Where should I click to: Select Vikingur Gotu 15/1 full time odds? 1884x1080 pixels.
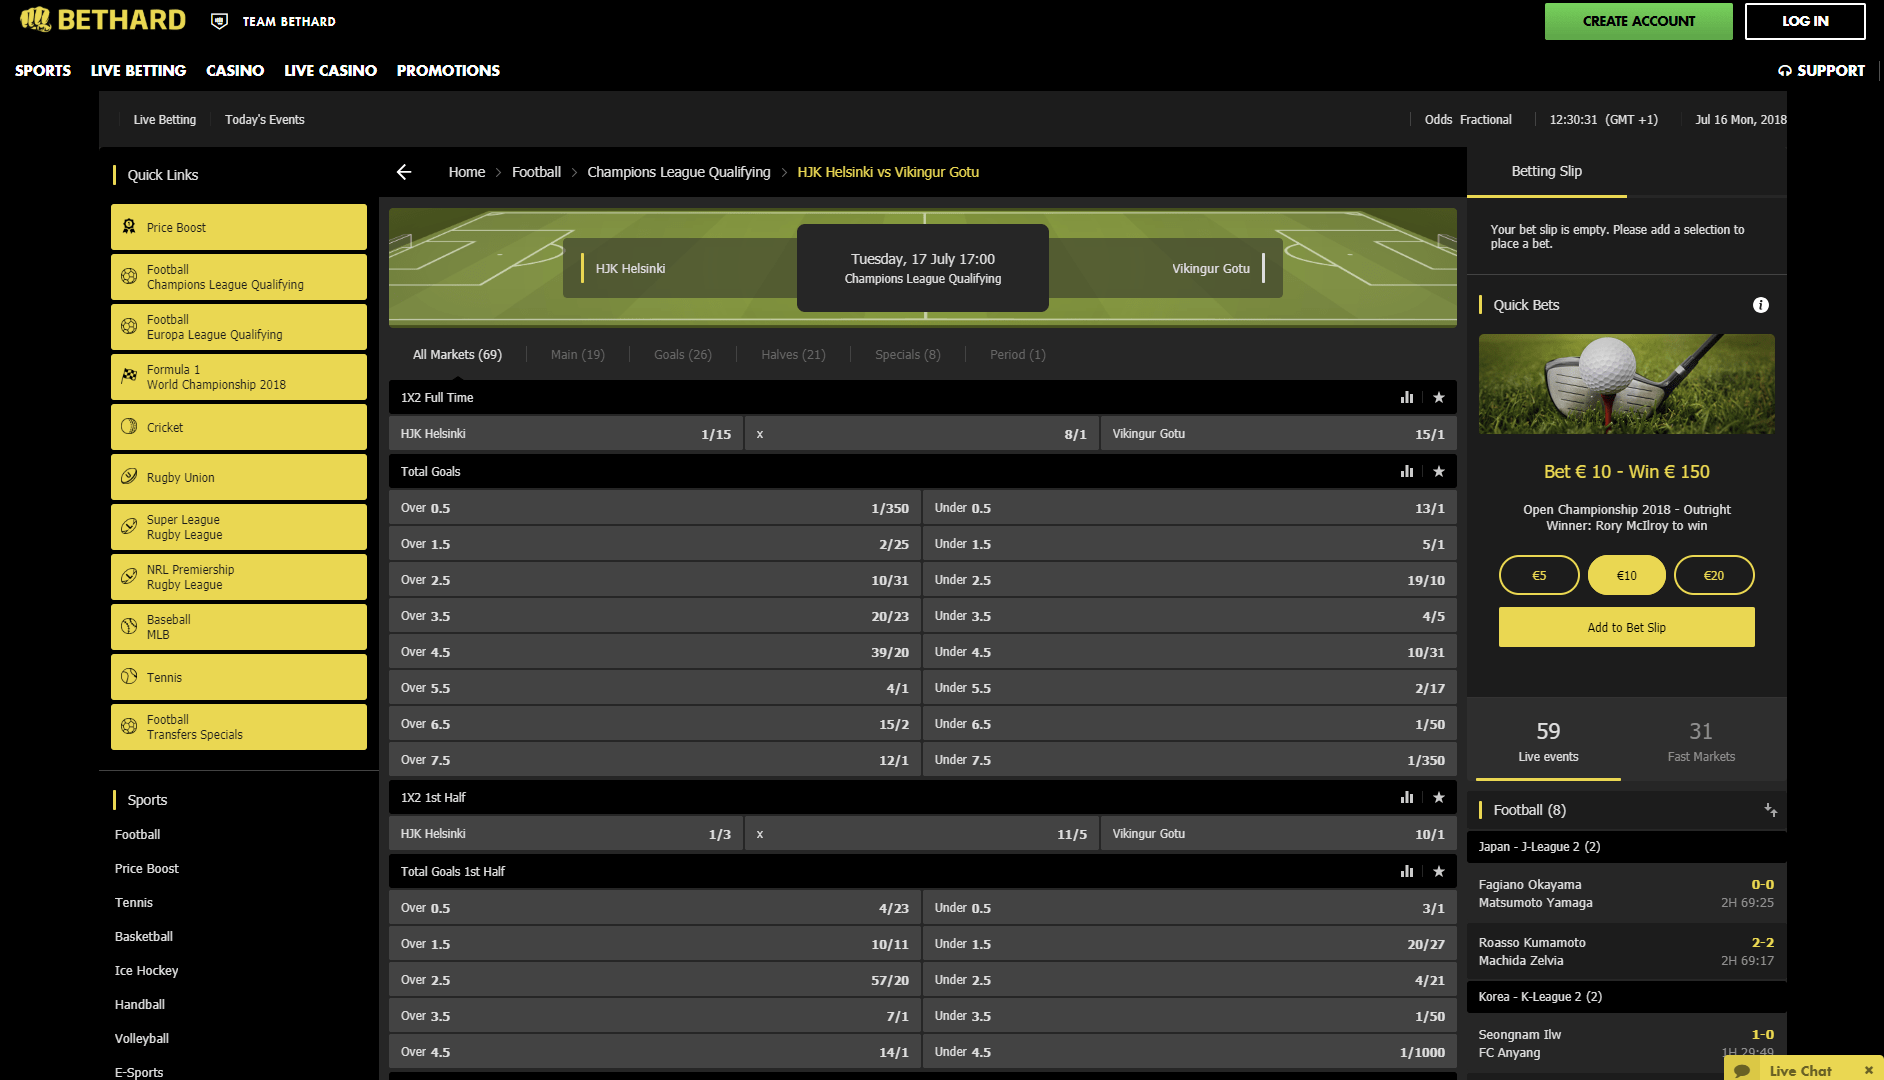click(x=1278, y=434)
